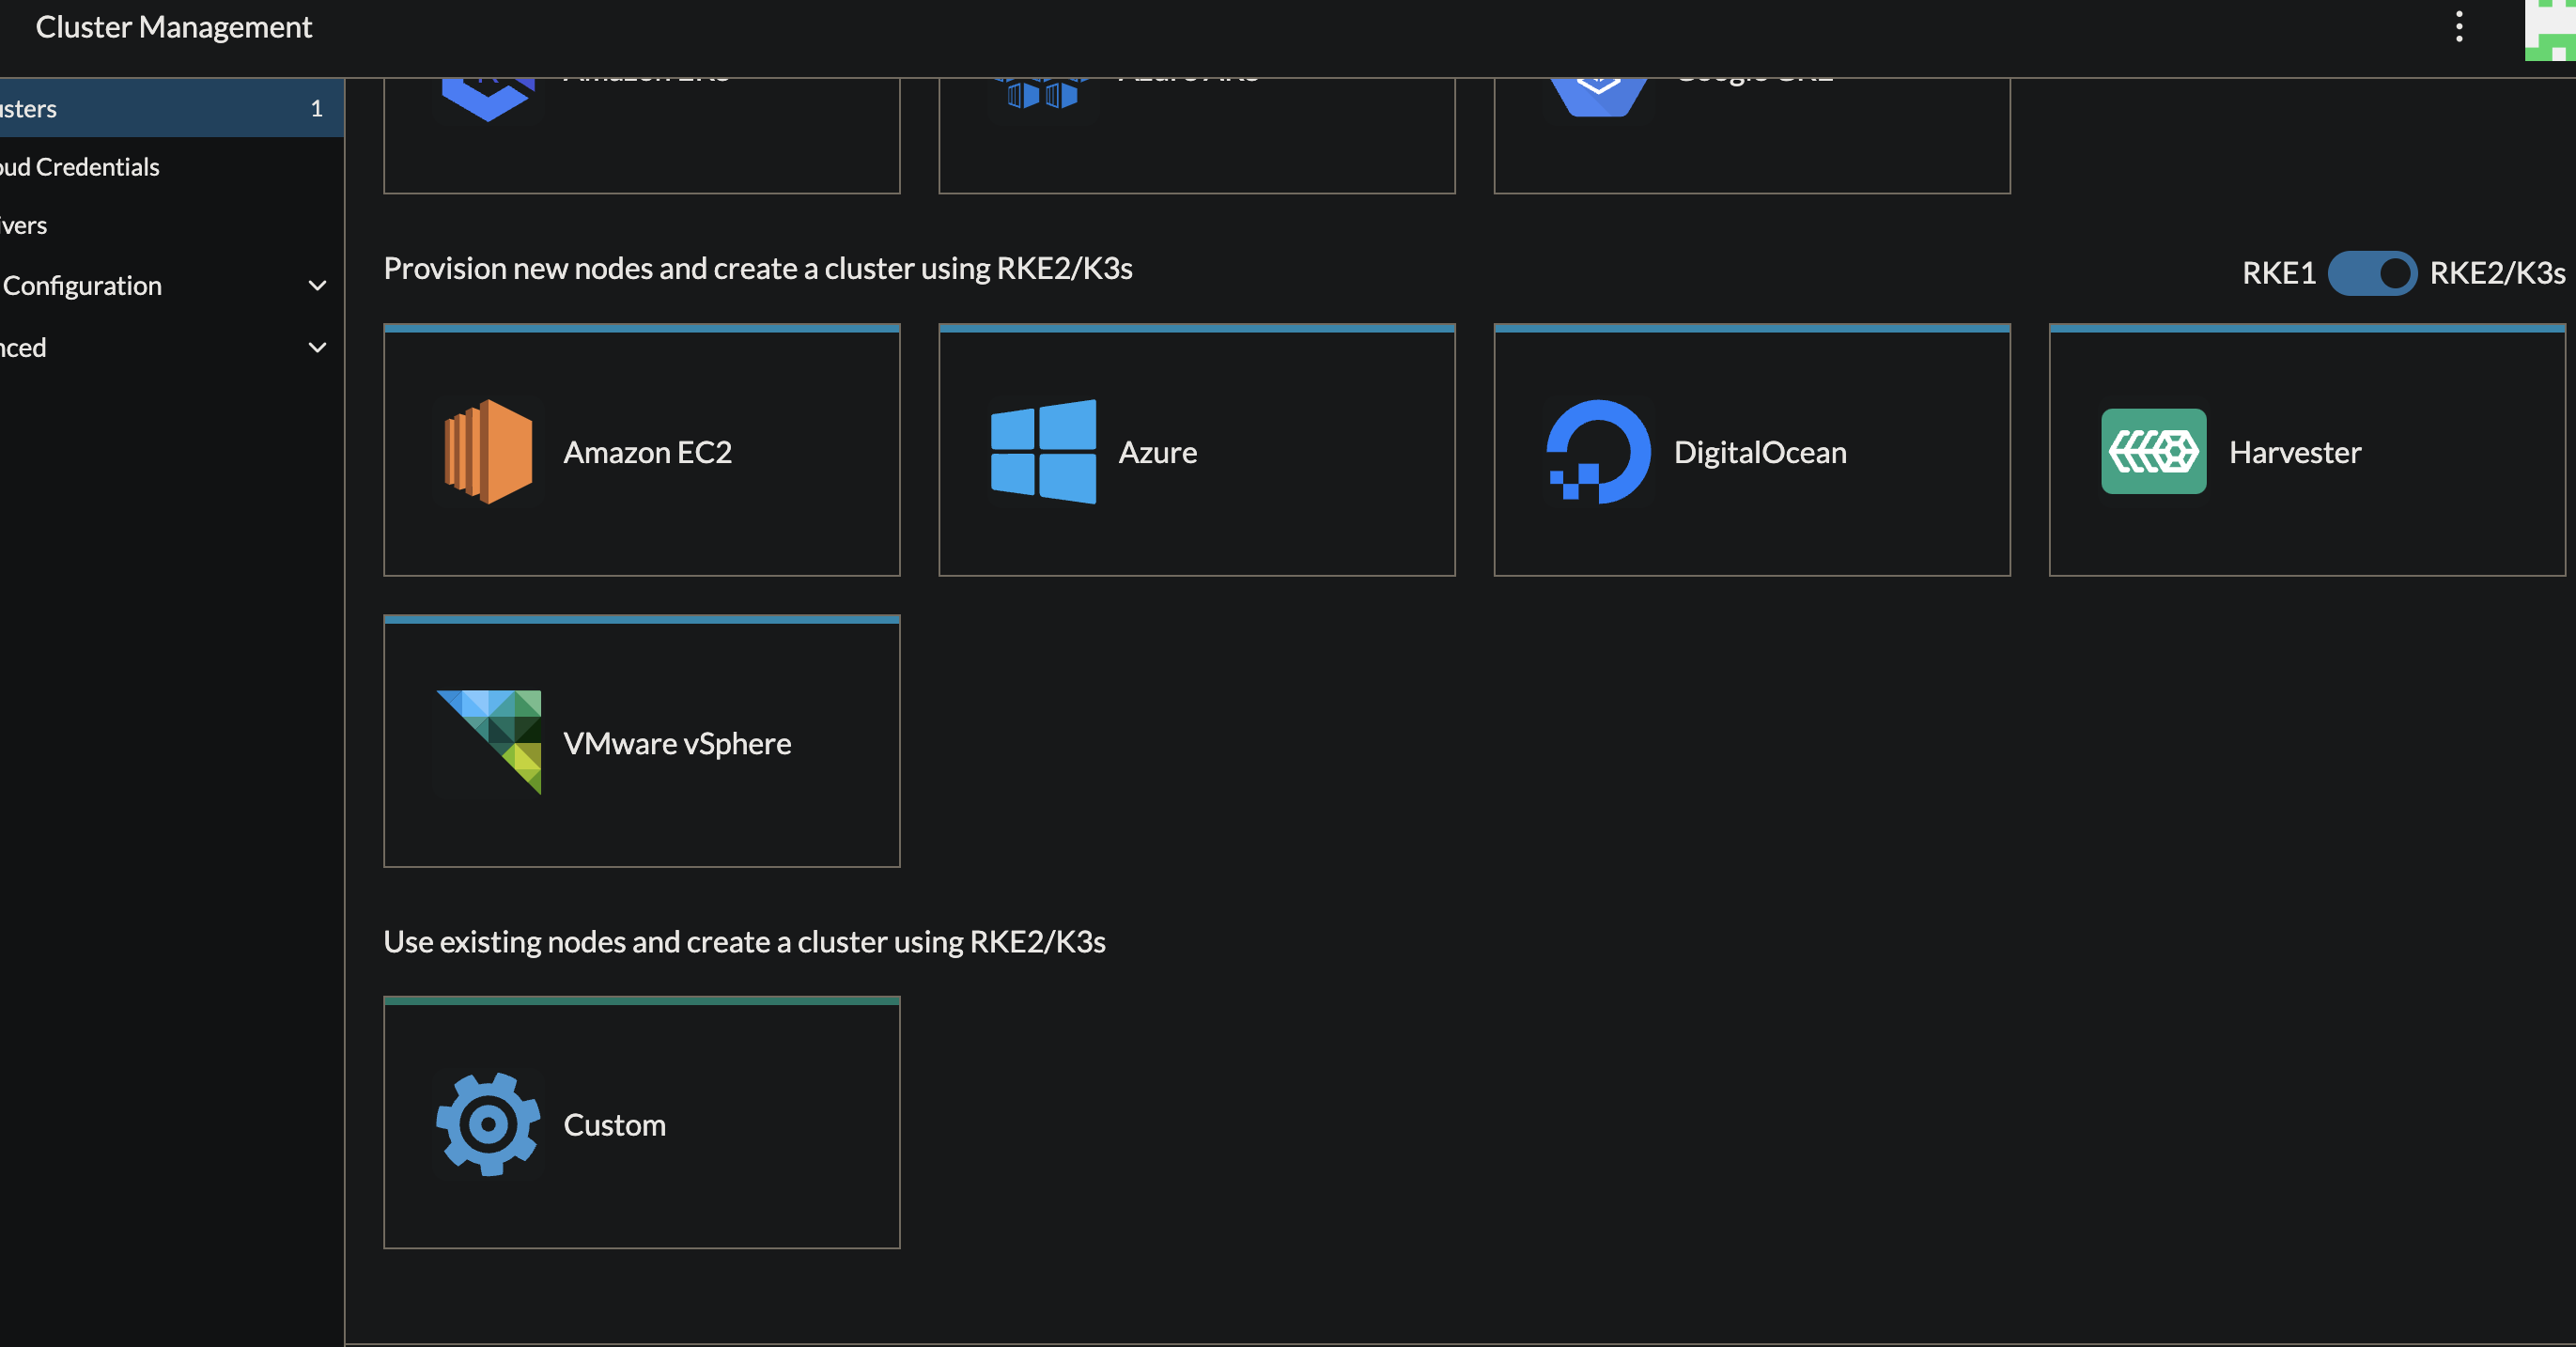Click the Custom gear icon
2576x1347 pixels.
click(x=488, y=1124)
